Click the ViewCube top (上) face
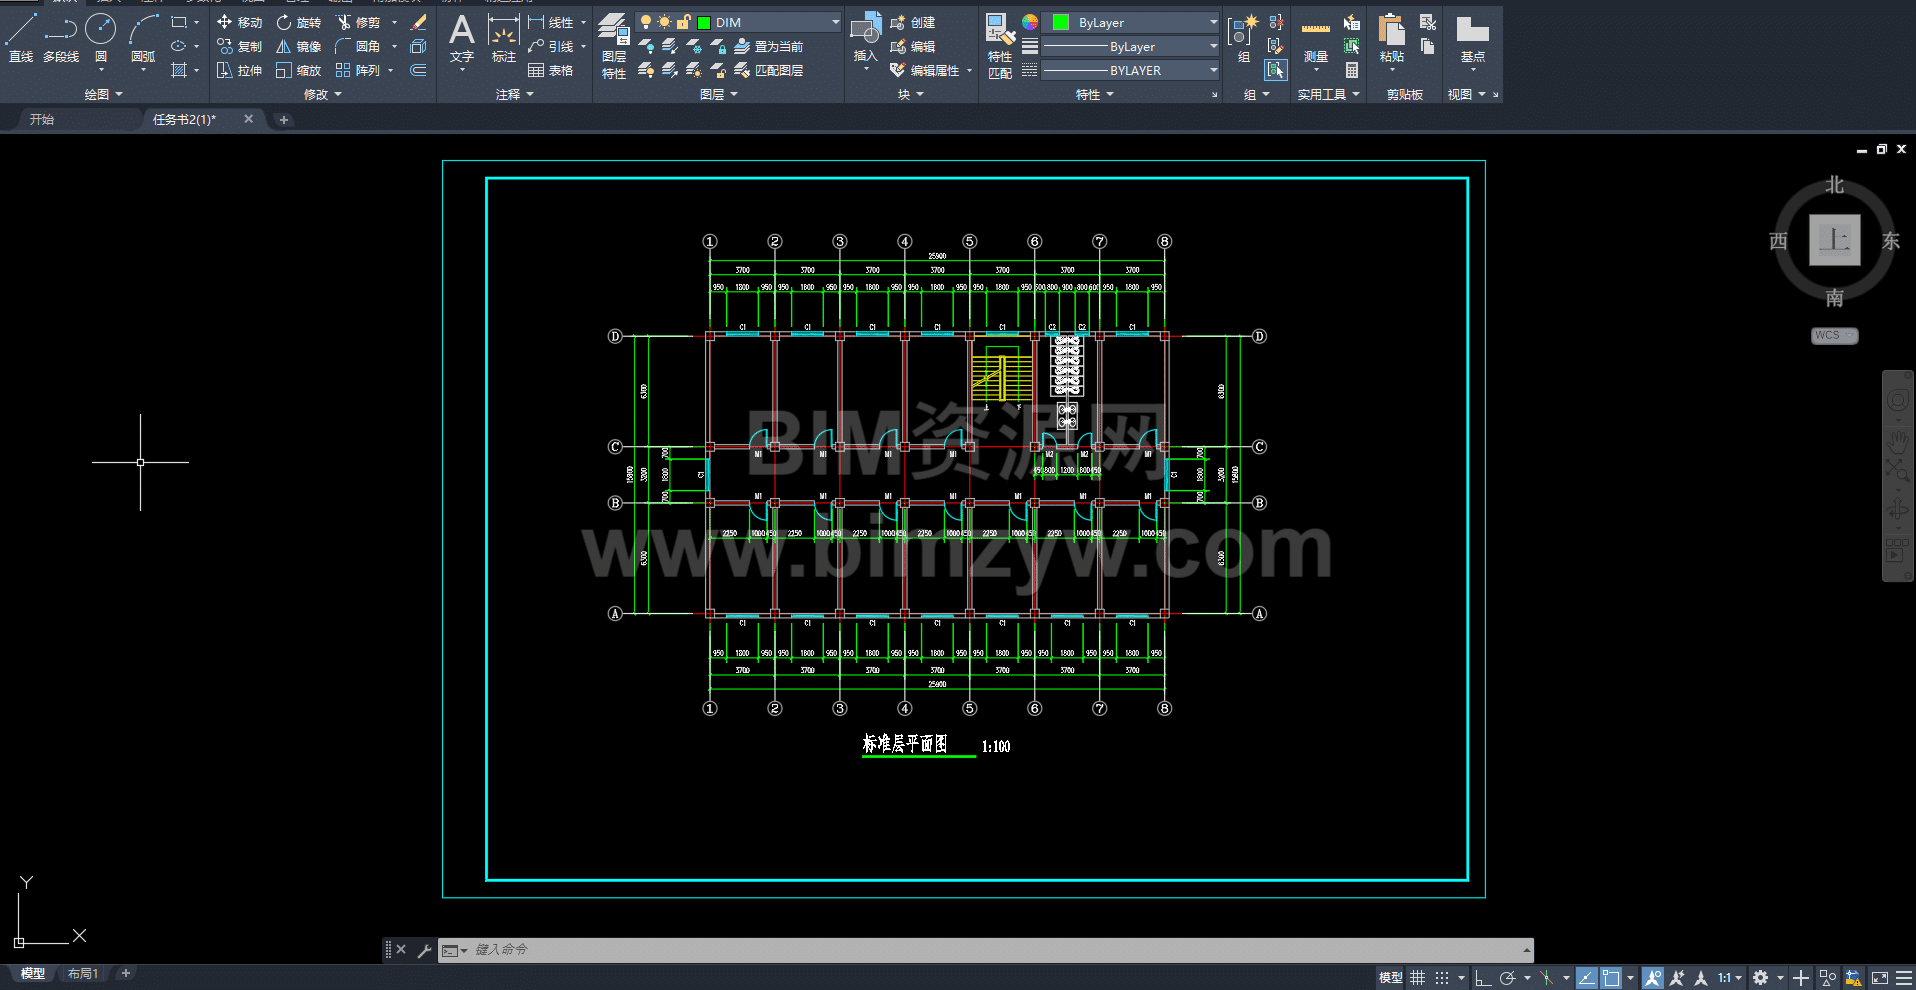 point(1835,240)
